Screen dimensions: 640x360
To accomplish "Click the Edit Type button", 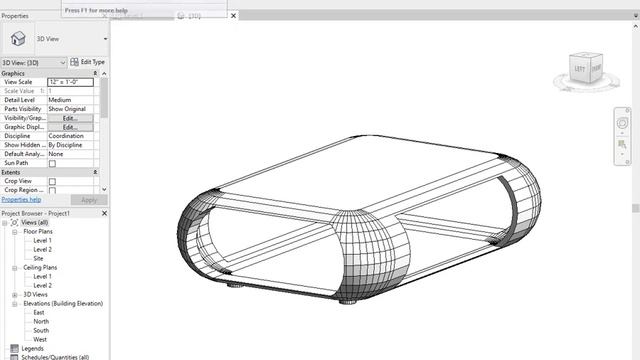I will (x=88, y=62).
